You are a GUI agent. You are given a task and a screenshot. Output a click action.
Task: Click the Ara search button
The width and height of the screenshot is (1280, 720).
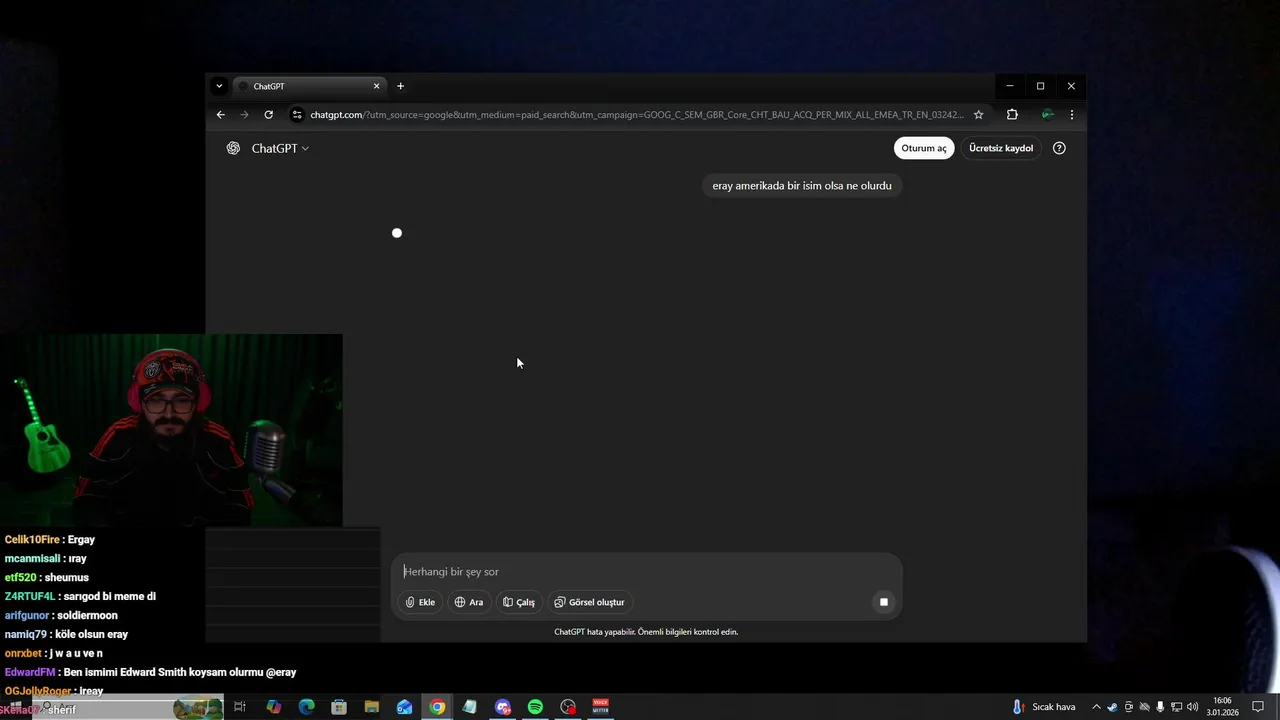coord(468,602)
